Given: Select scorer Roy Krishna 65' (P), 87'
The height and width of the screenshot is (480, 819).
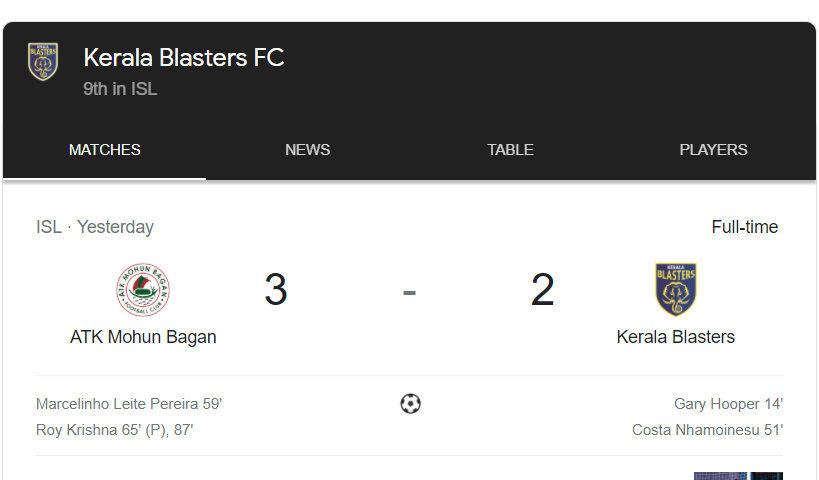Looking at the screenshot, I should tap(114, 430).
